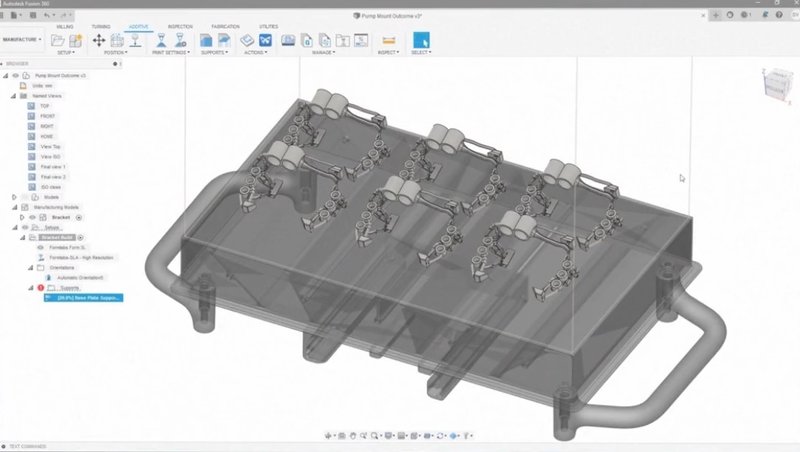Click the Move/Position arrows tool icon
Image resolution: width=800 pixels, height=452 pixels.
[99, 40]
